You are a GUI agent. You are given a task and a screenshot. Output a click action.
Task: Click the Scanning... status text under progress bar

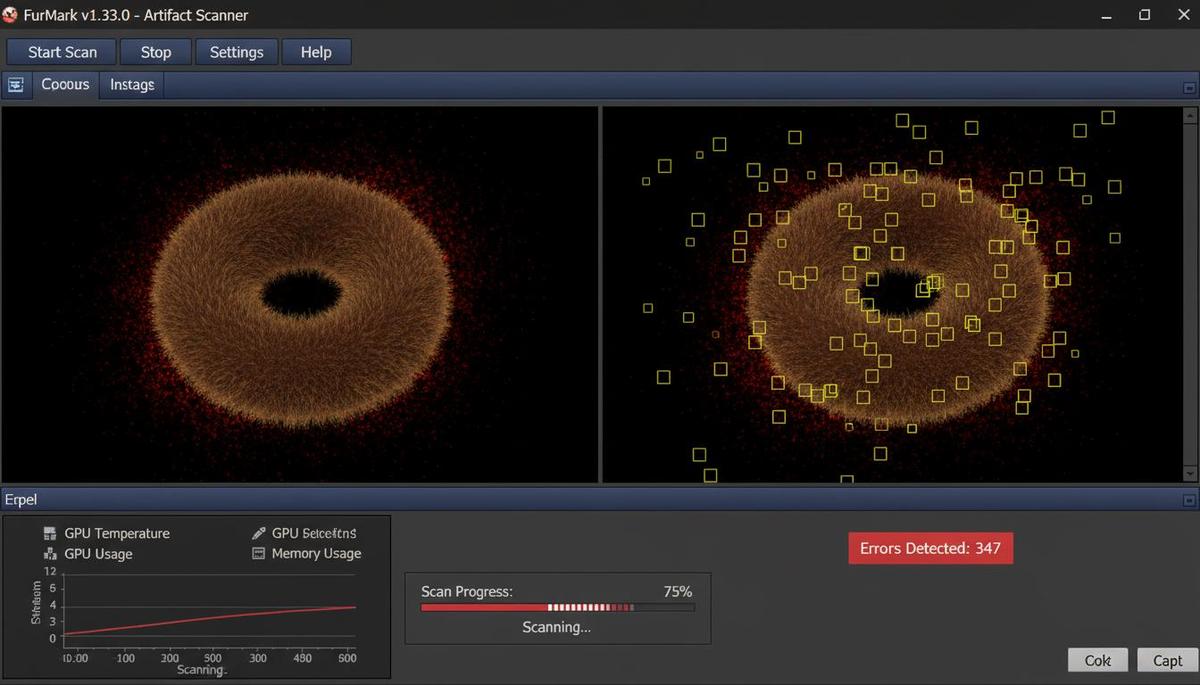pyautogui.click(x=556, y=627)
